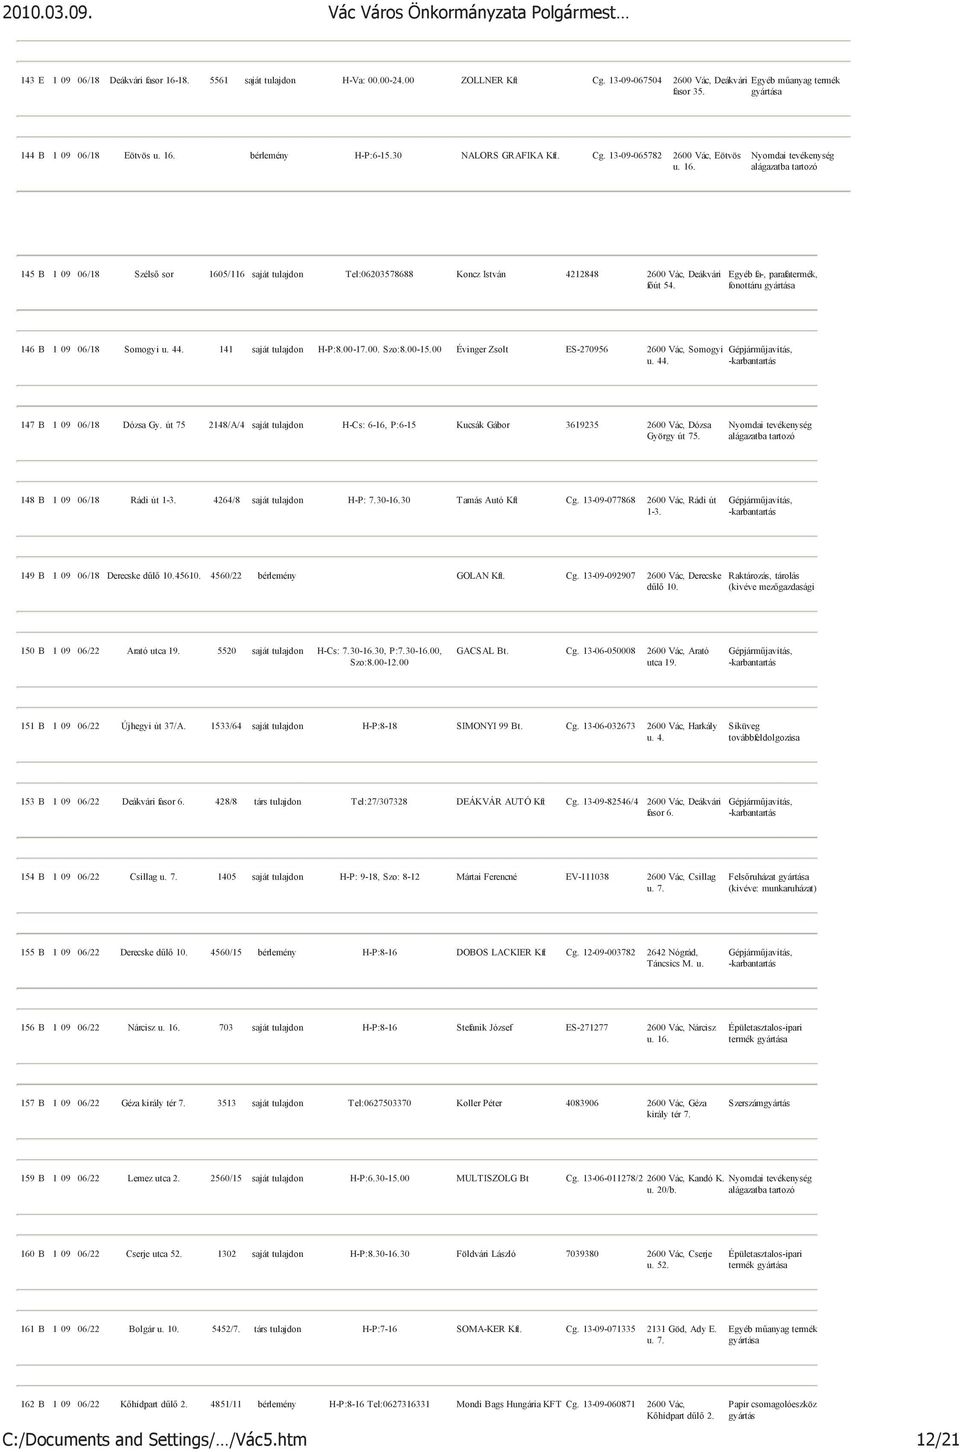Viewport: 960px width, 1452px height.
Task: Select the Mondi Bags Hungária KFT cell
Action: [508, 1405]
